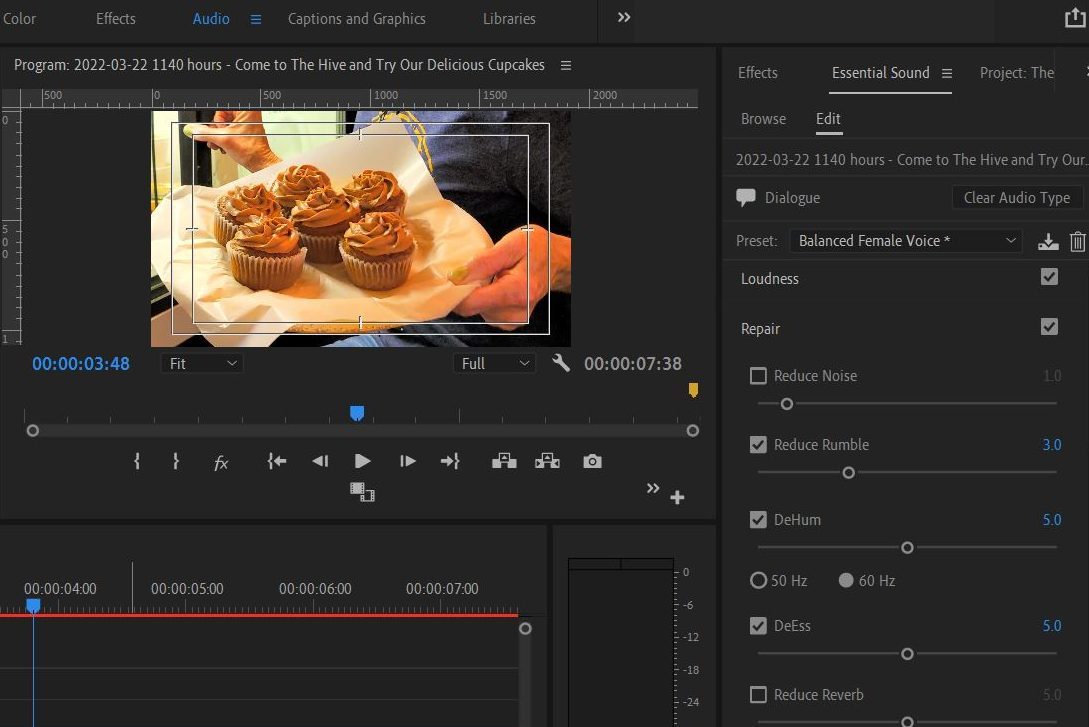The image size is (1089, 727).
Task: Show more transport buttons chevron
Action: (x=653, y=488)
